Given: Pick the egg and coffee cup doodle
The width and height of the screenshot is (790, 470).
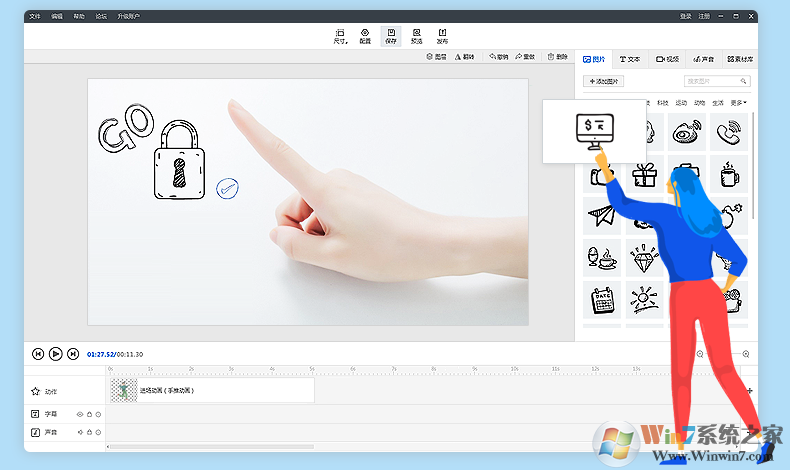Looking at the screenshot, I should click(602, 258).
